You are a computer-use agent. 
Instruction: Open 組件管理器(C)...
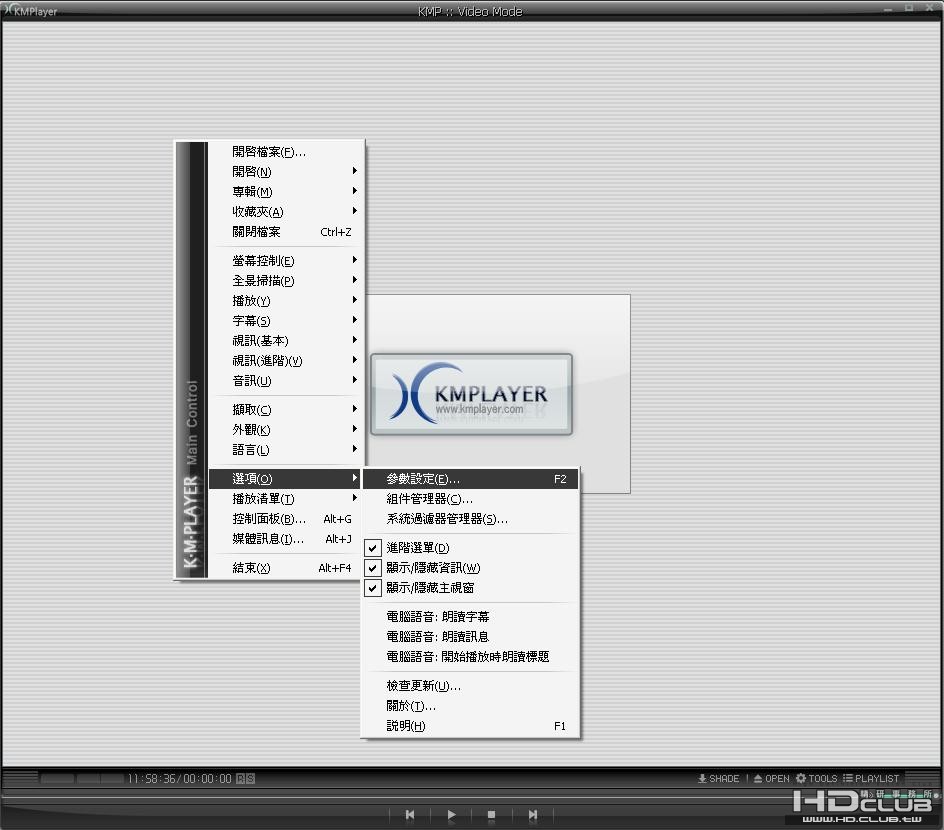470,498
